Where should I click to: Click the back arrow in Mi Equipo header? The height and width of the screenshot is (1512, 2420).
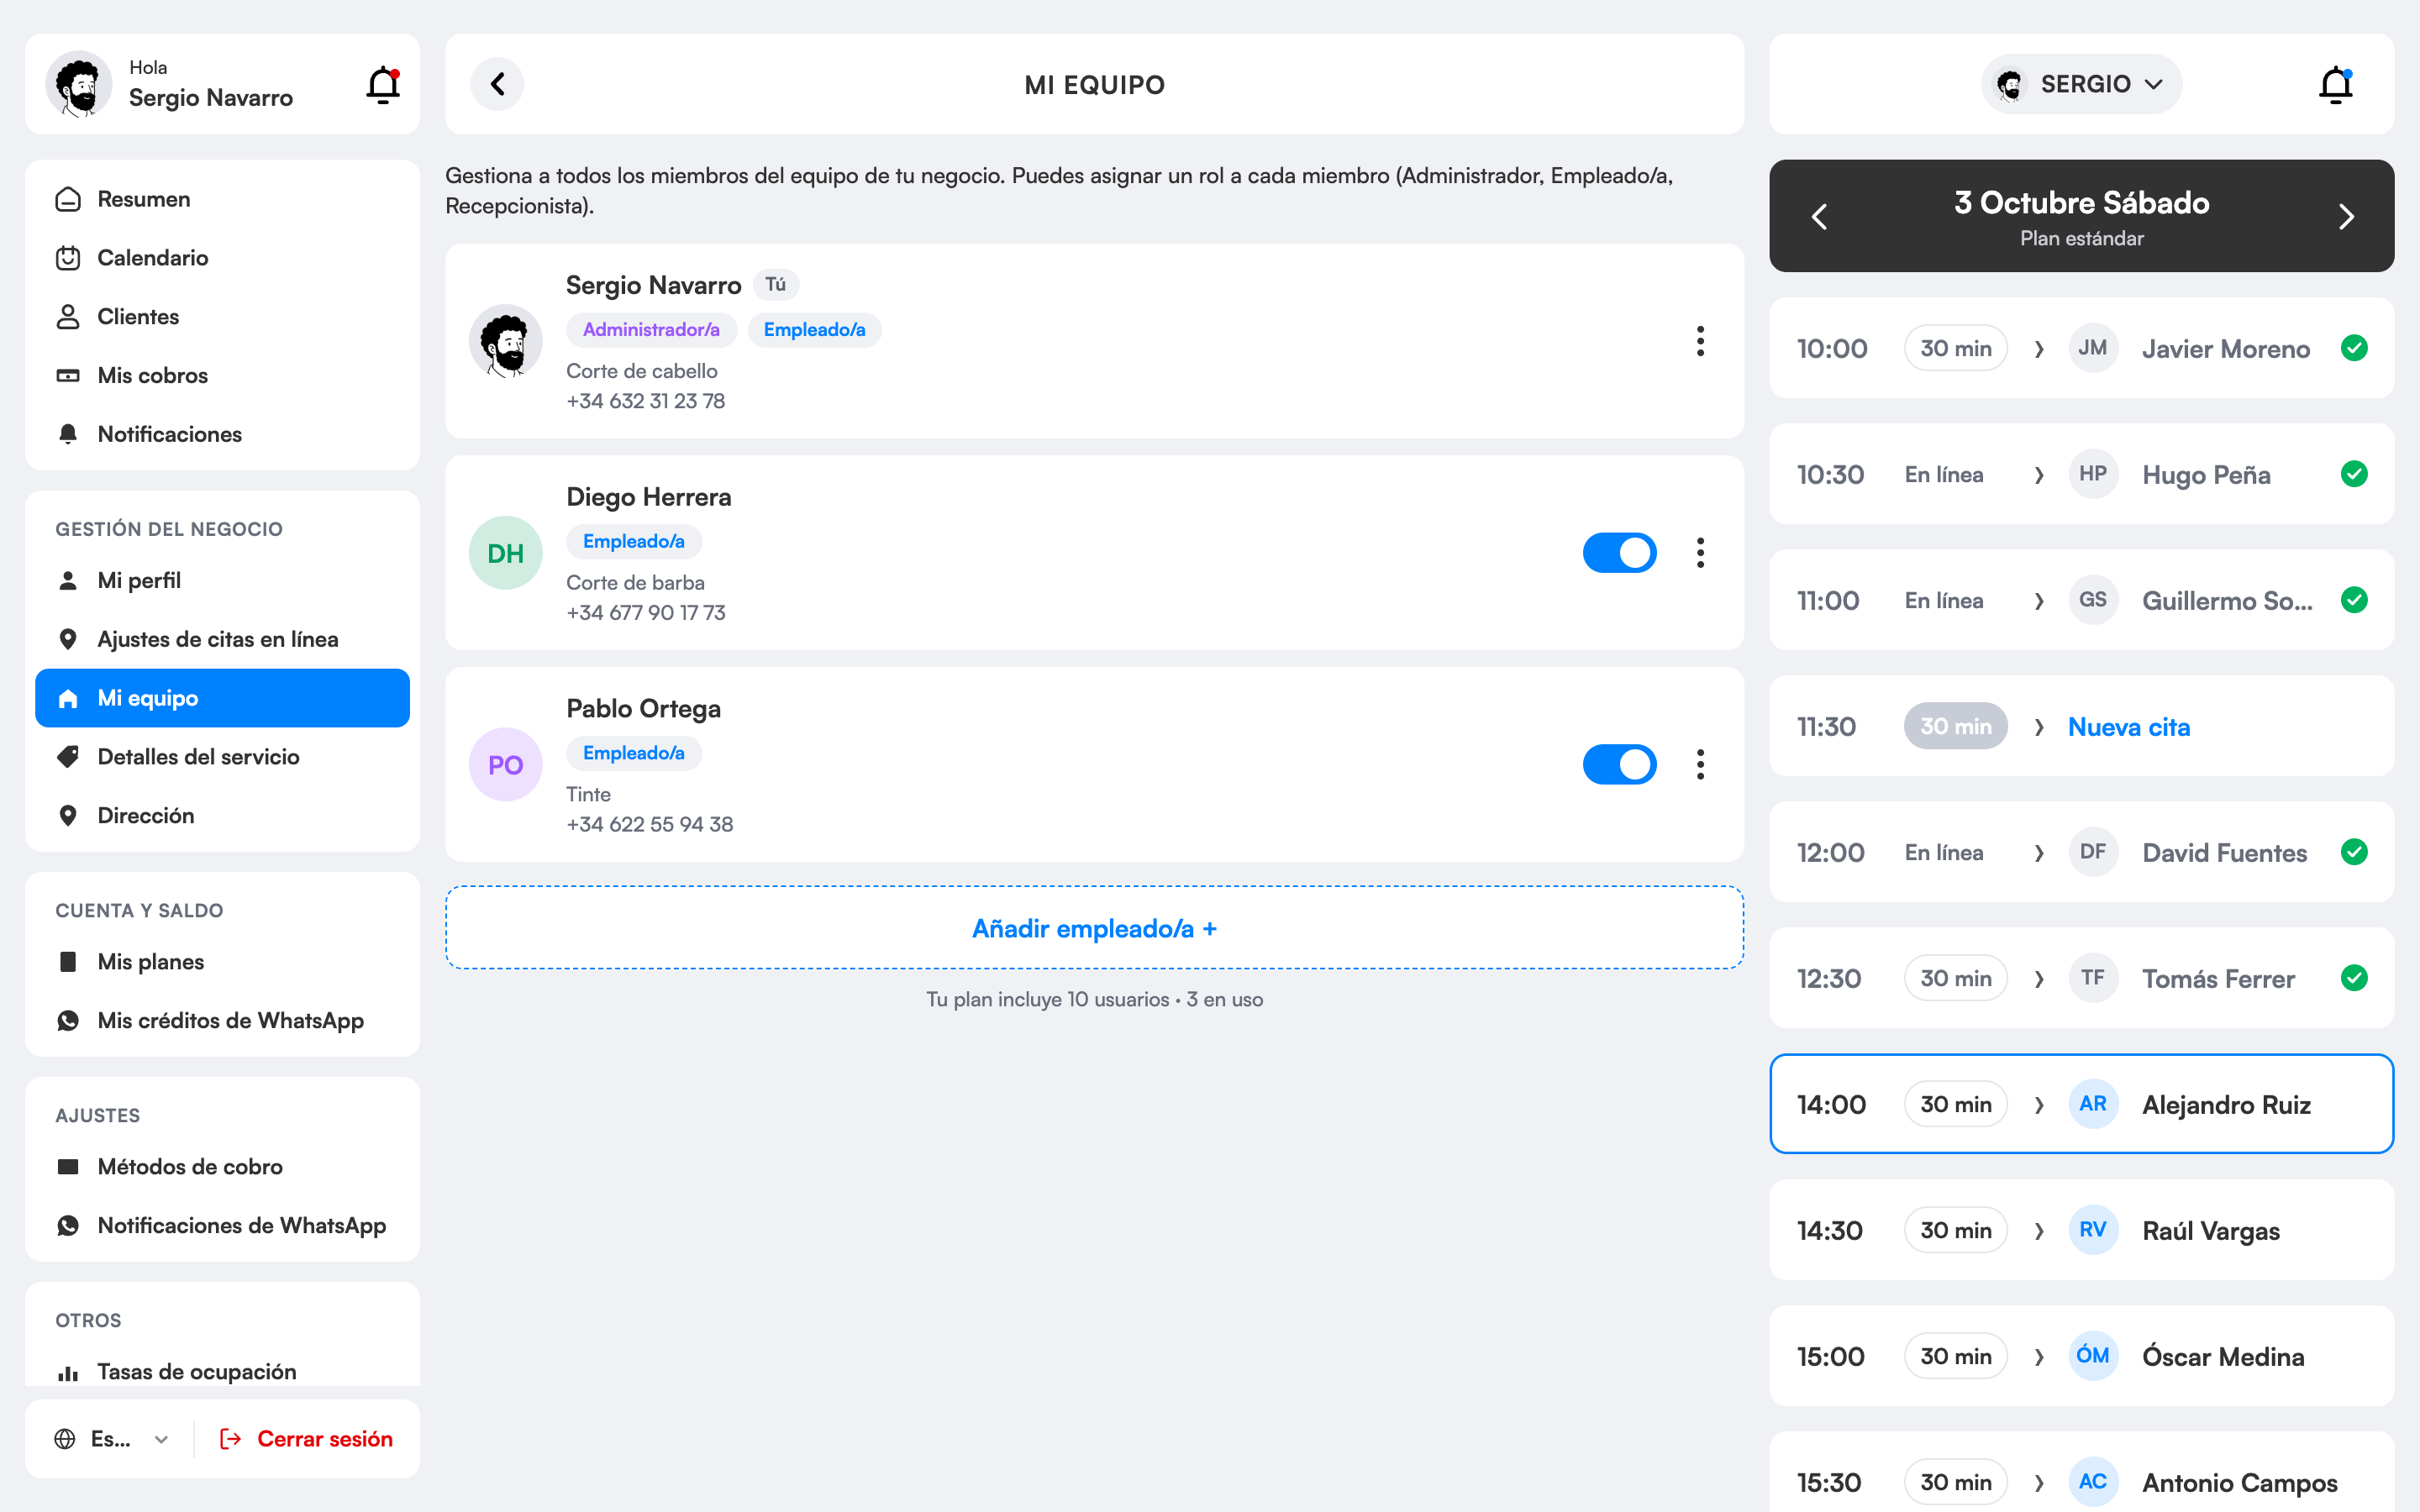click(497, 84)
